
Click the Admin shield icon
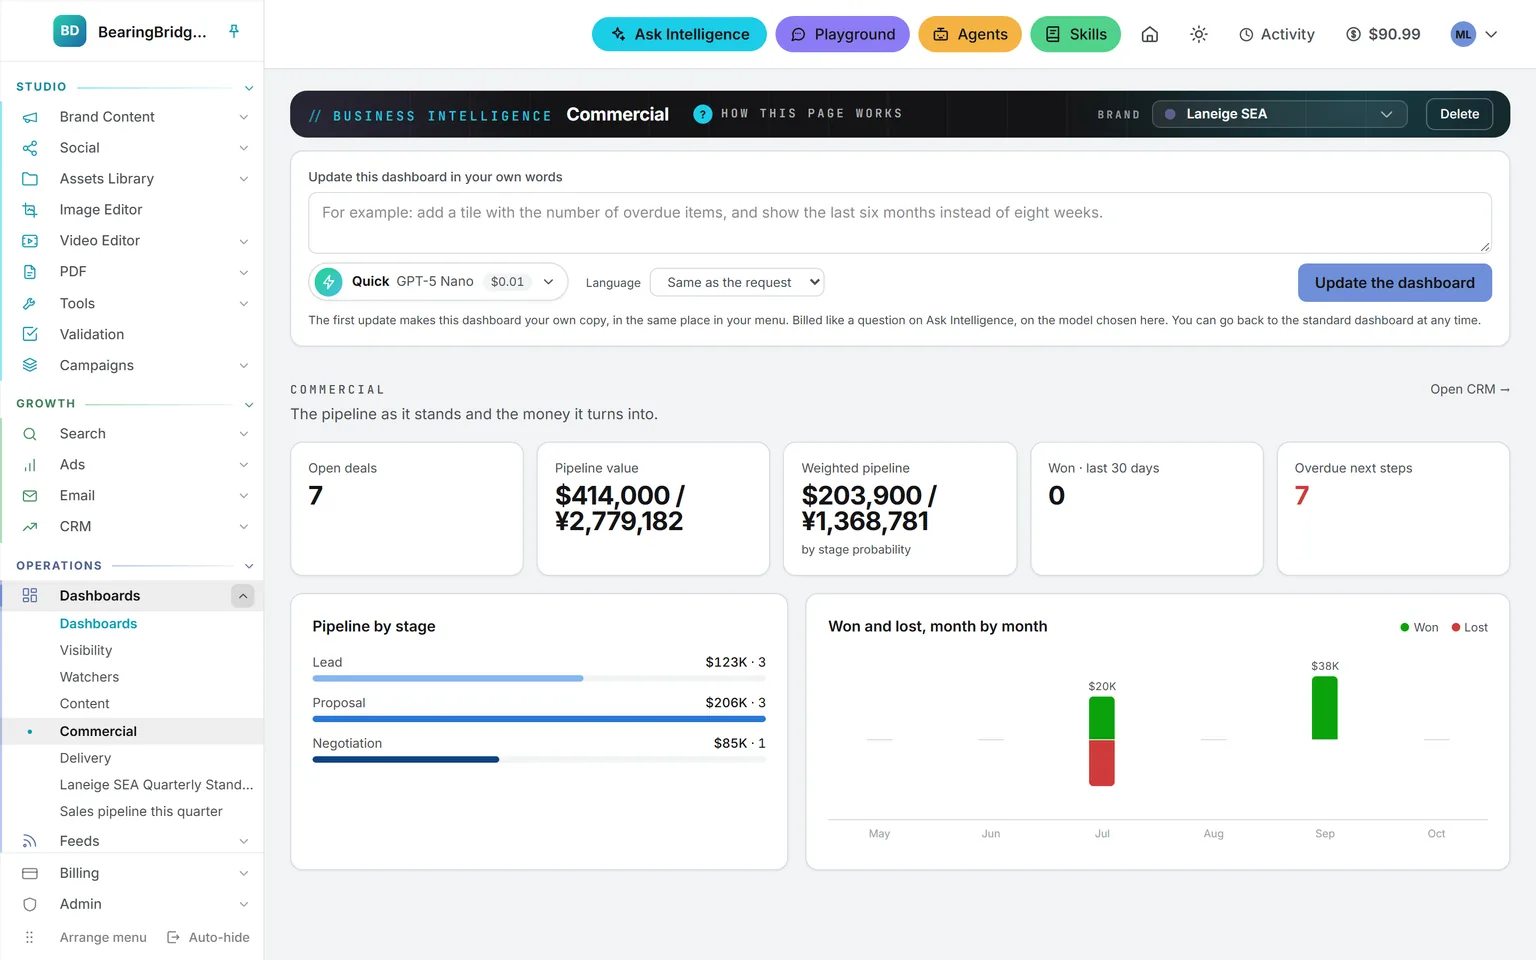(30, 904)
